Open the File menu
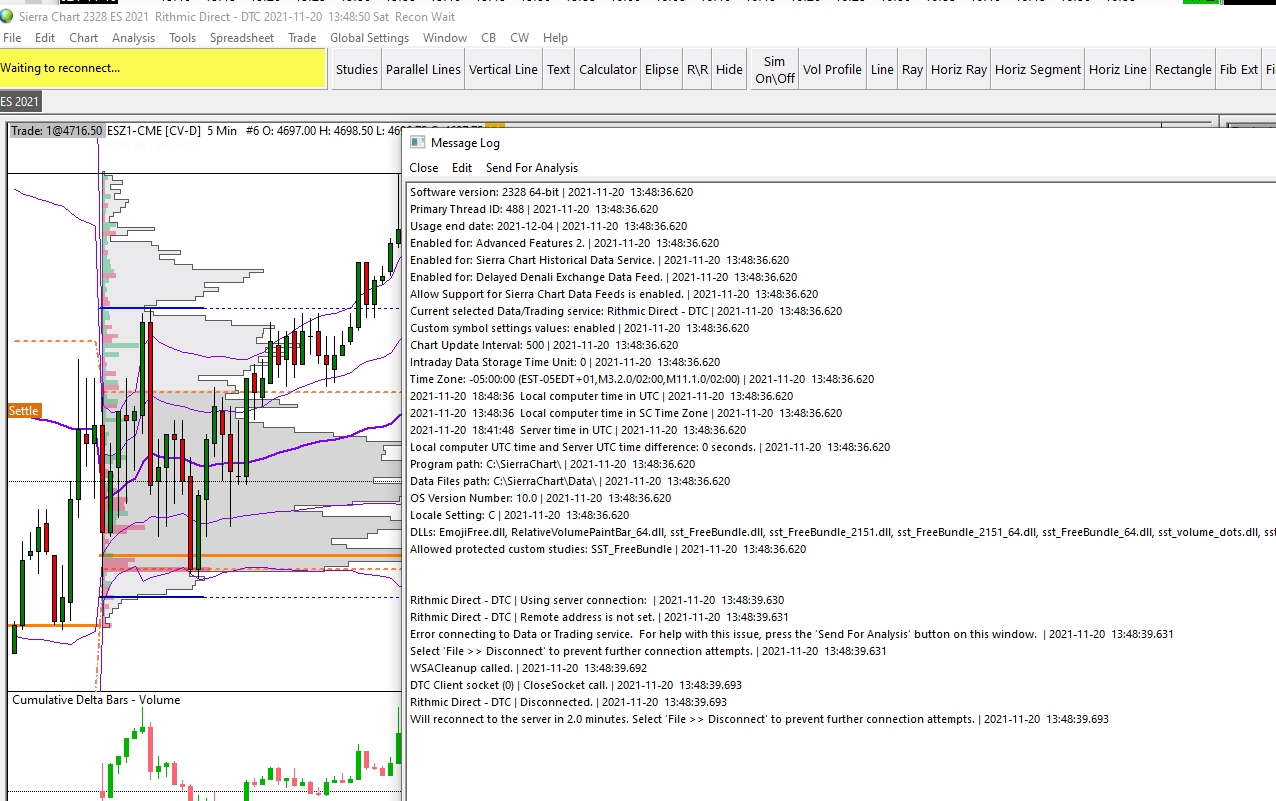Image resolution: width=1276 pixels, height=801 pixels. [12, 38]
